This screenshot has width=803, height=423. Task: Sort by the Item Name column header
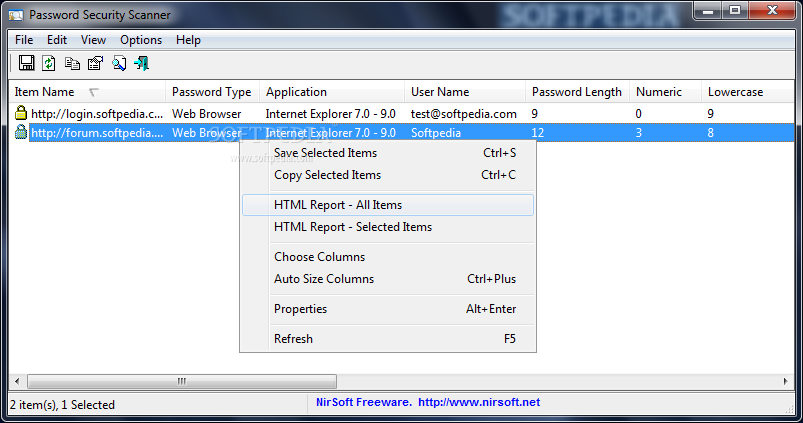(x=87, y=92)
